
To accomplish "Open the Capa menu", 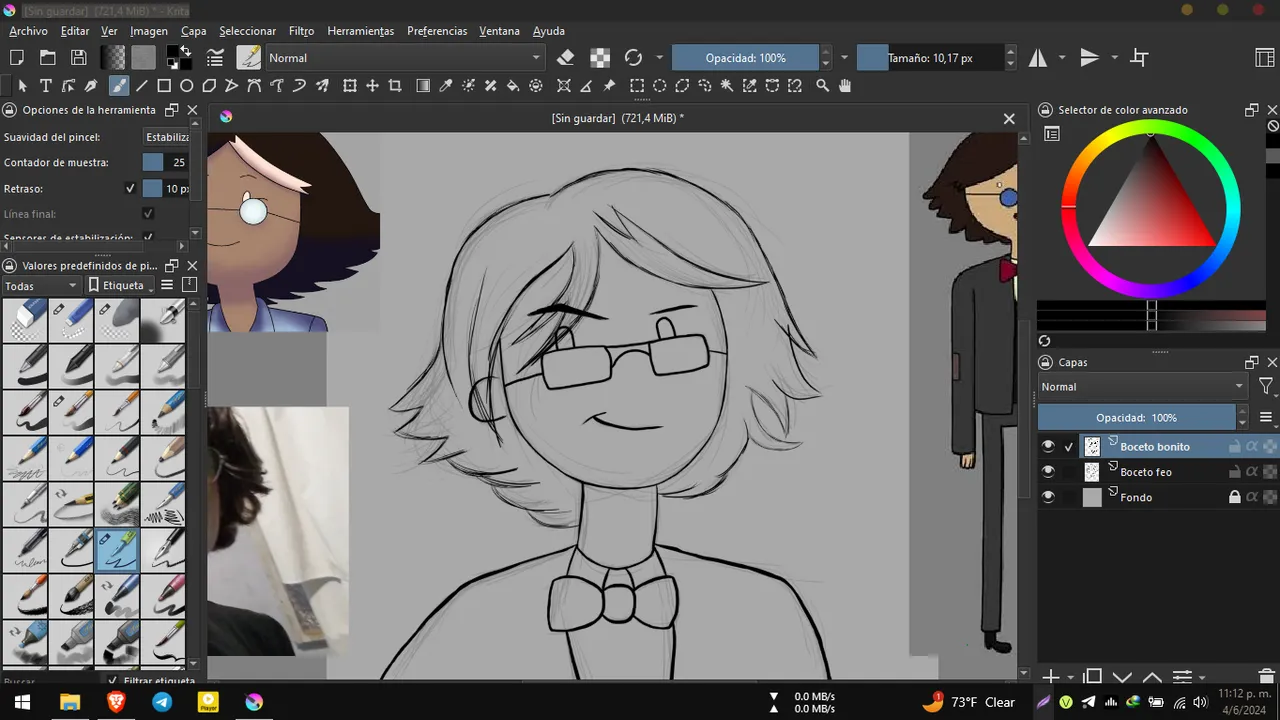I will point(193,31).
